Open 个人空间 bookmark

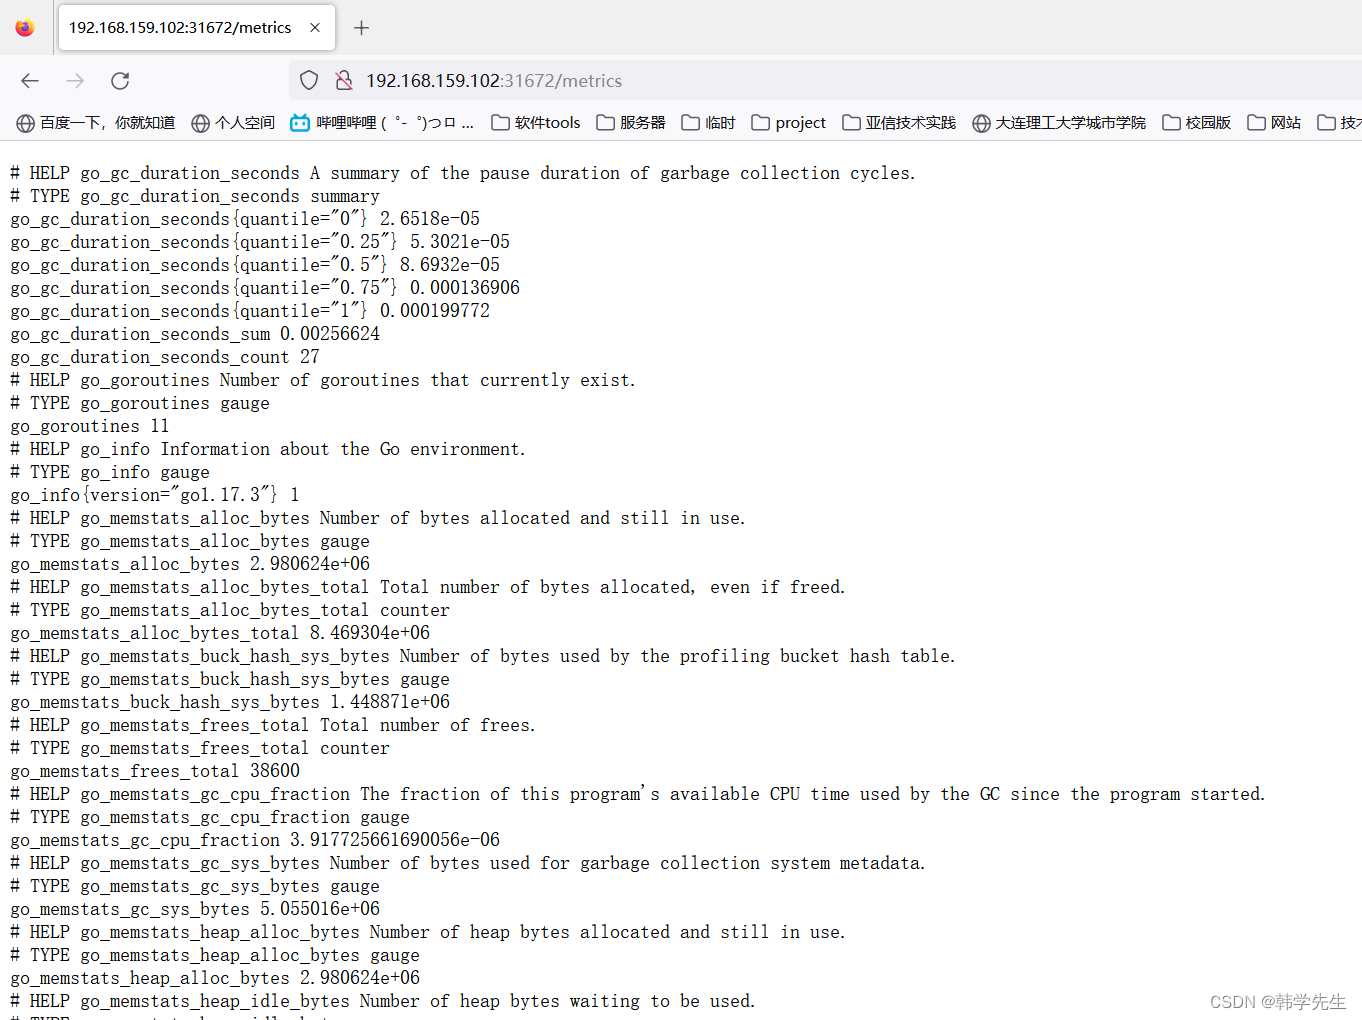point(233,123)
